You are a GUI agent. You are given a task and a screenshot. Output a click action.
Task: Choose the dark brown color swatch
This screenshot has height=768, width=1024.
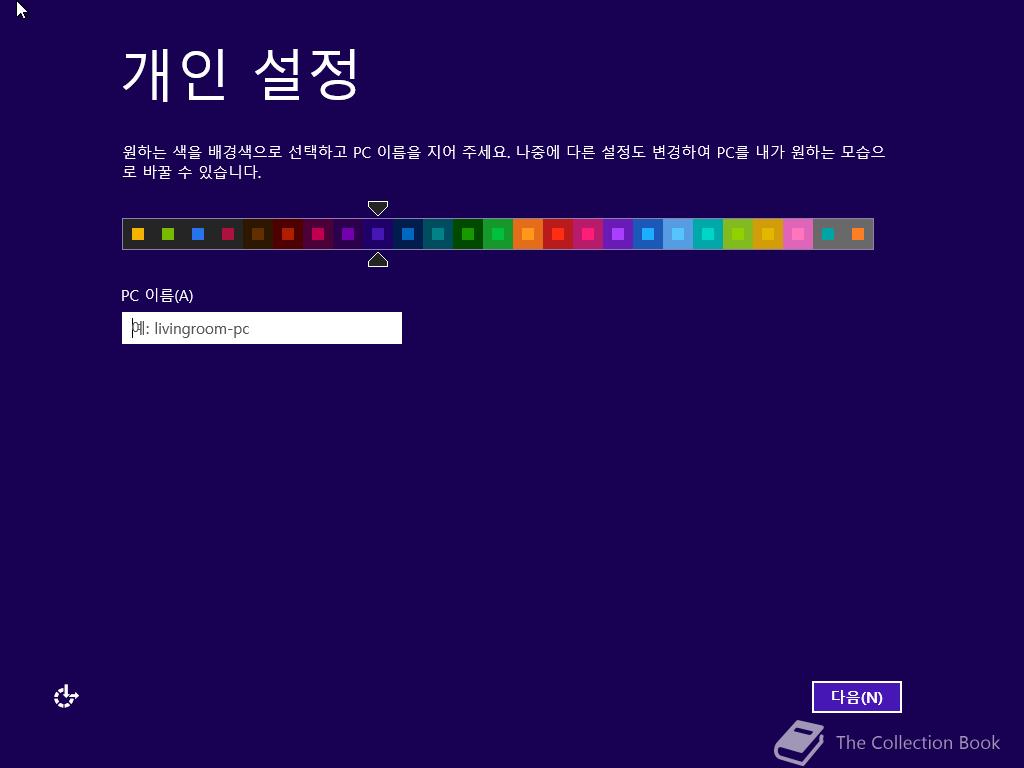tap(258, 234)
